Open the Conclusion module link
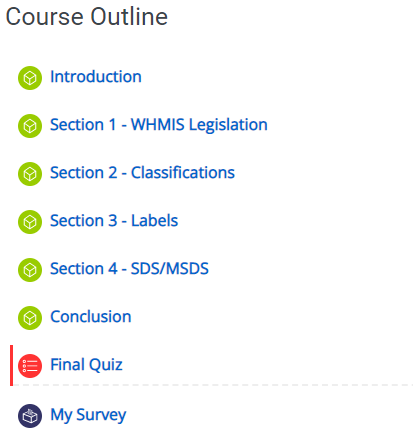 point(91,317)
